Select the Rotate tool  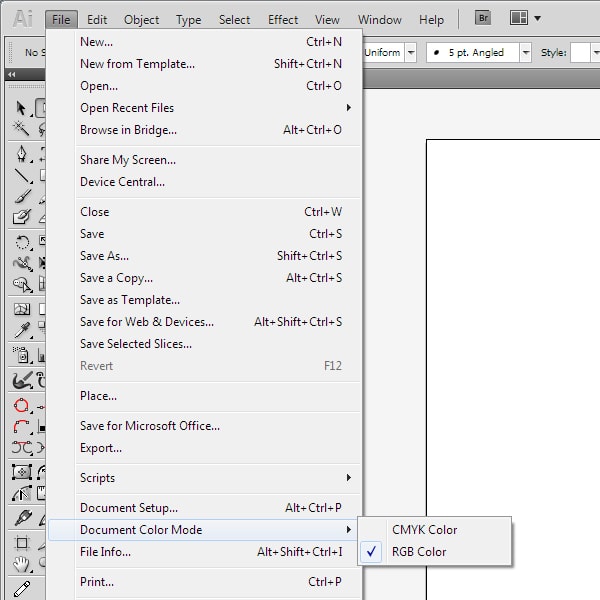pos(22,242)
